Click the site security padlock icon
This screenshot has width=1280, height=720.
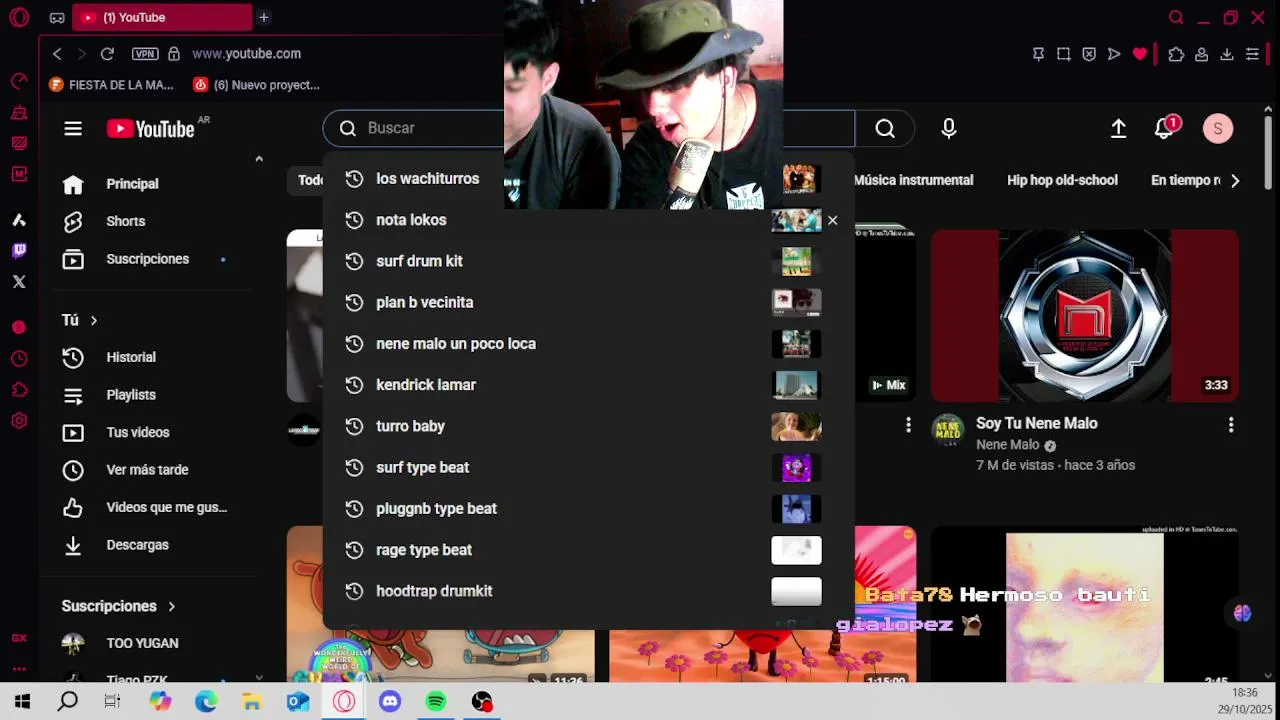174,54
